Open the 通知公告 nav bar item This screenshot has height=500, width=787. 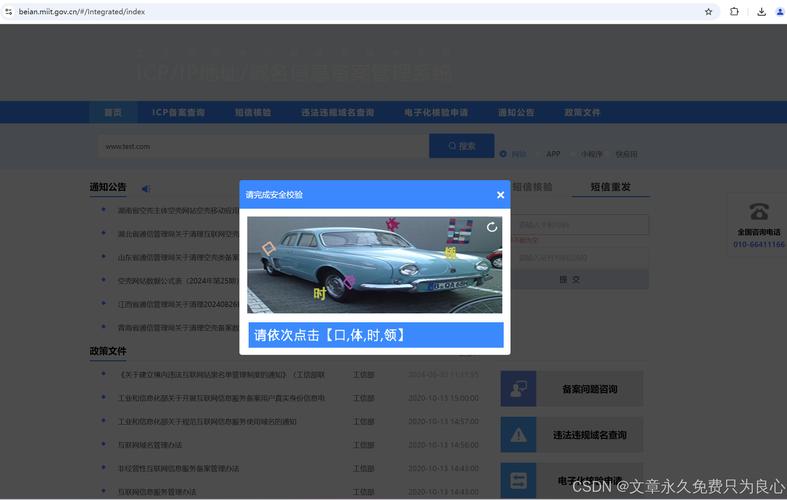click(x=516, y=112)
